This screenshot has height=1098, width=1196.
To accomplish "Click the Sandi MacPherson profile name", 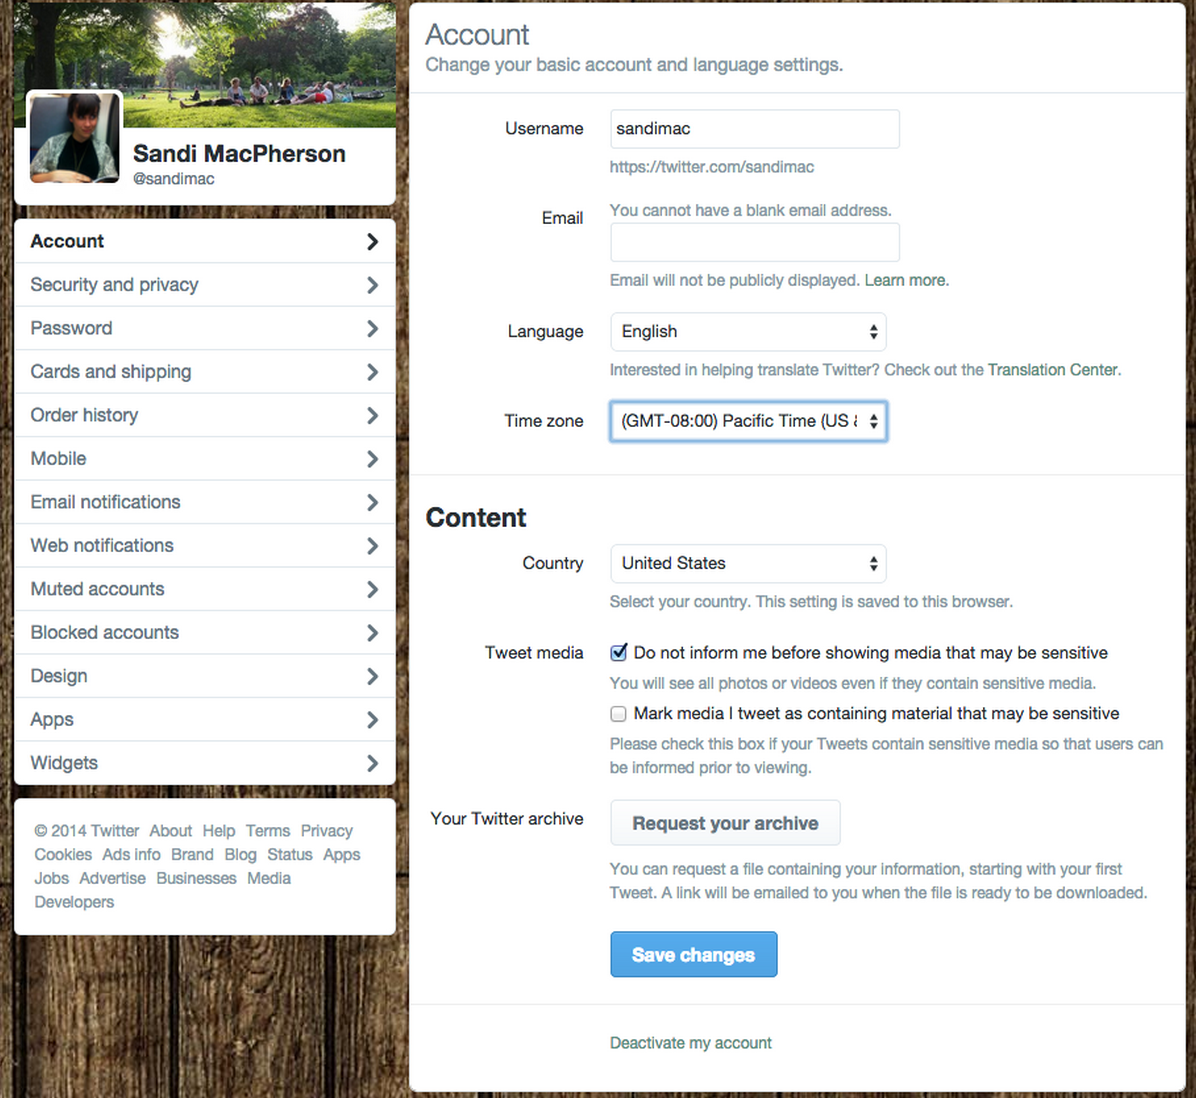I will coord(240,154).
